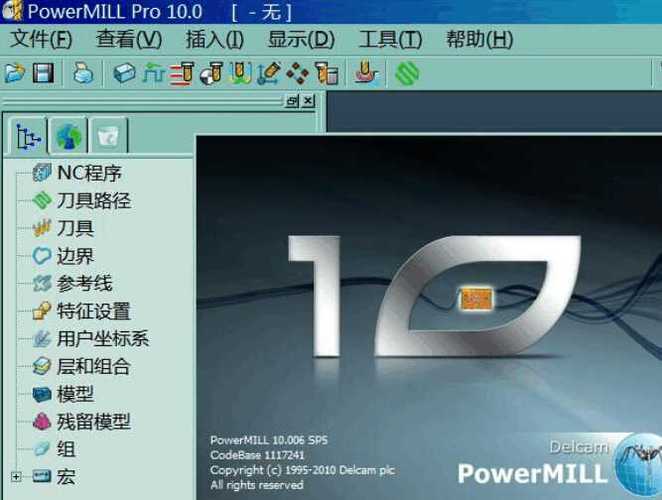Open the Point Distribution icon
The image size is (662, 500).
[298, 73]
